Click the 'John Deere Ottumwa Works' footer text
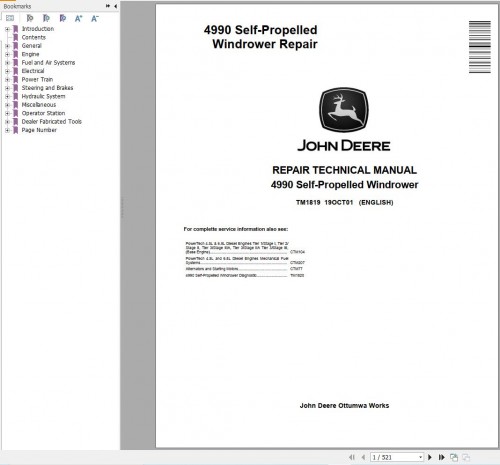This screenshot has height=465, width=500. [x=344, y=406]
